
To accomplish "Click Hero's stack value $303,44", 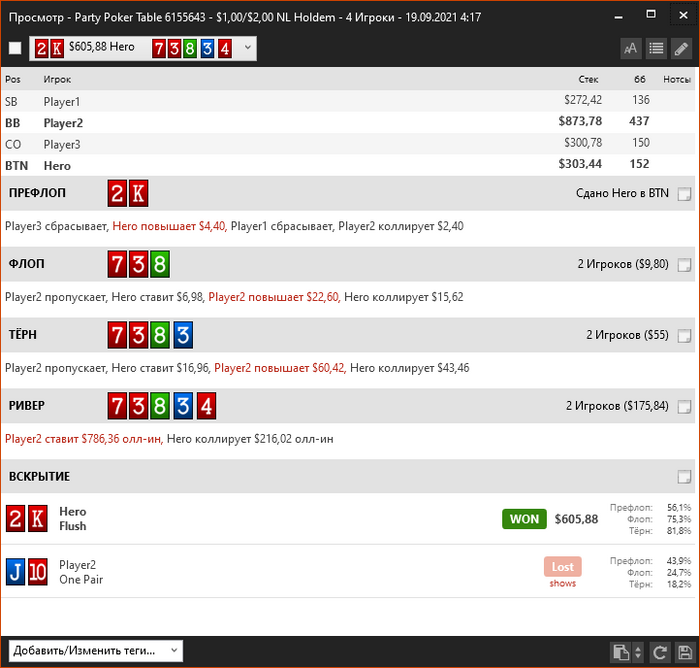I will tap(580, 164).
